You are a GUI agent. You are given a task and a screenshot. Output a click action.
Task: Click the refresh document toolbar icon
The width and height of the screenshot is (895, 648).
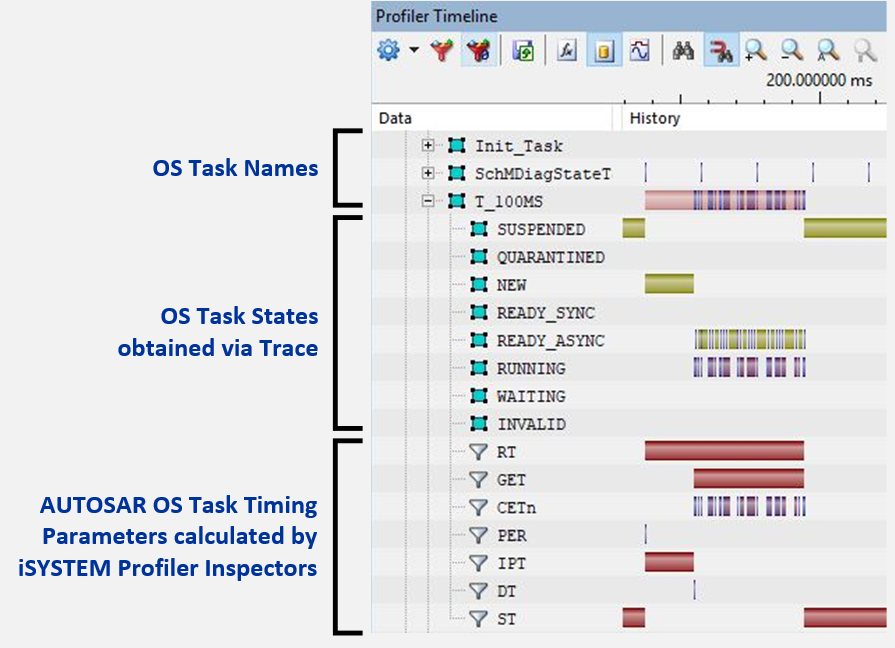(x=523, y=51)
